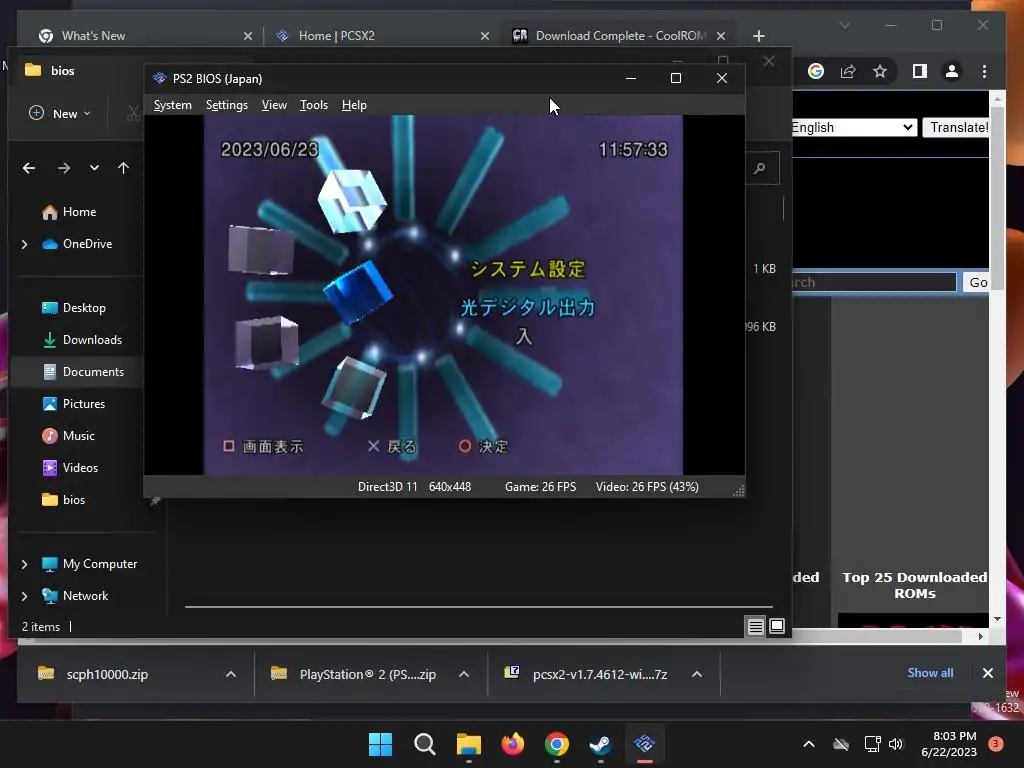Open the Settings menu in PCSX2
This screenshot has height=768, width=1024.
227,105
